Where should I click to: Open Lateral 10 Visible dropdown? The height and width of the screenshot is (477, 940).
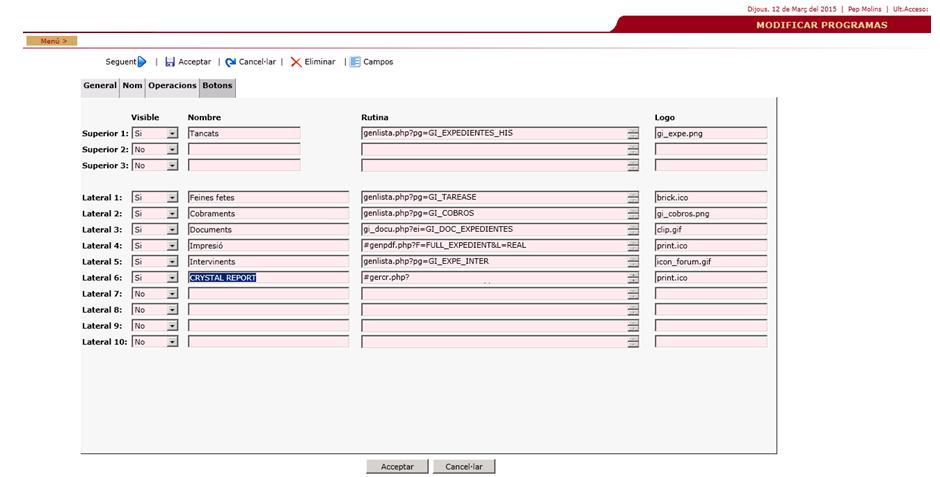pyautogui.click(x=155, y=342)
